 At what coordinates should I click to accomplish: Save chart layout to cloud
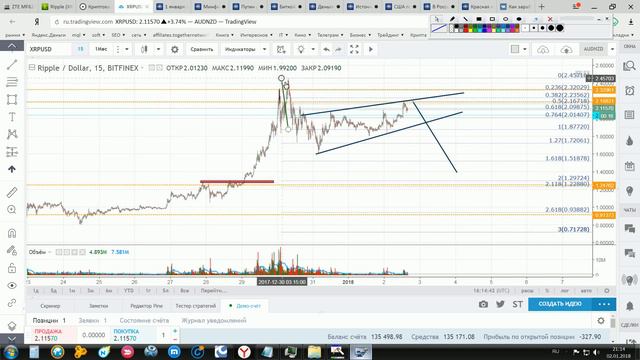point(566,49)
